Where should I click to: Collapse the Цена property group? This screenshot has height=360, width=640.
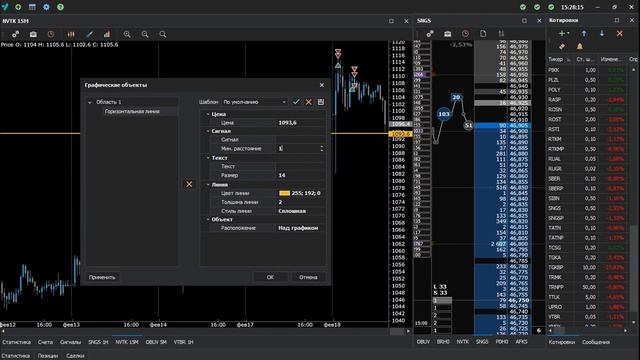208,114
